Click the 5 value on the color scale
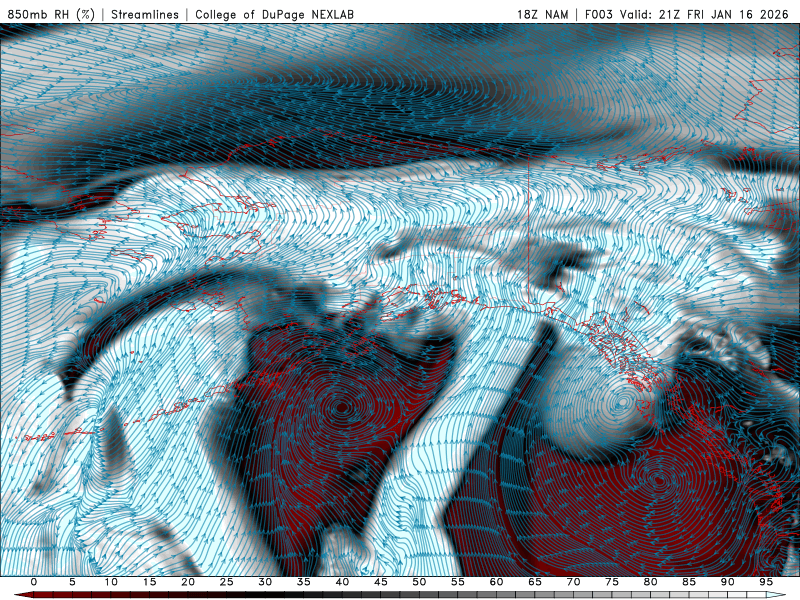Viewport: 800px width, 600px height. [72, 582]
